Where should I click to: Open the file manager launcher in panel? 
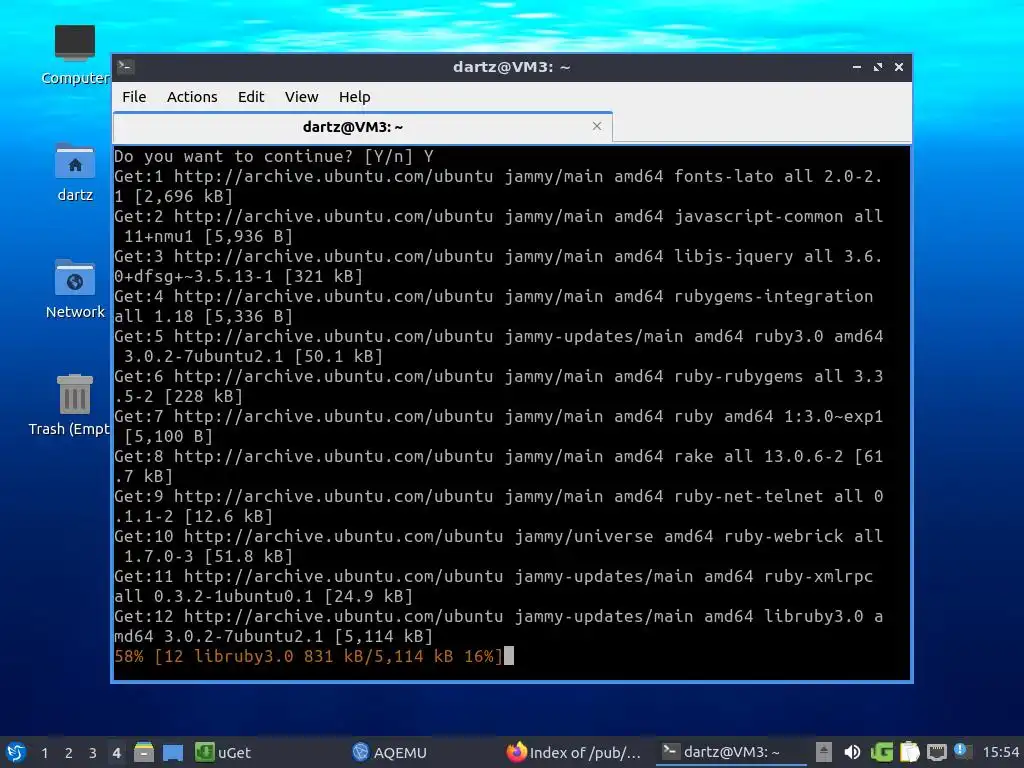coord(144,752)
